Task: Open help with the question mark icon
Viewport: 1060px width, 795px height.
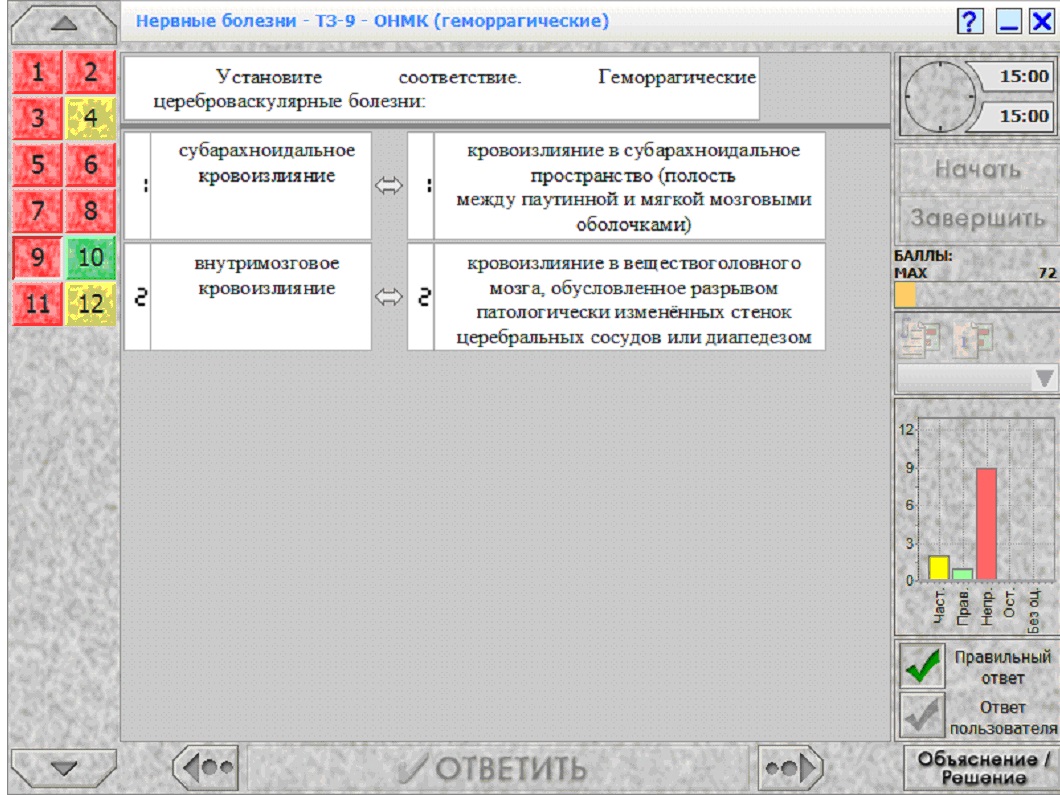Action: [x=970, y=22]
